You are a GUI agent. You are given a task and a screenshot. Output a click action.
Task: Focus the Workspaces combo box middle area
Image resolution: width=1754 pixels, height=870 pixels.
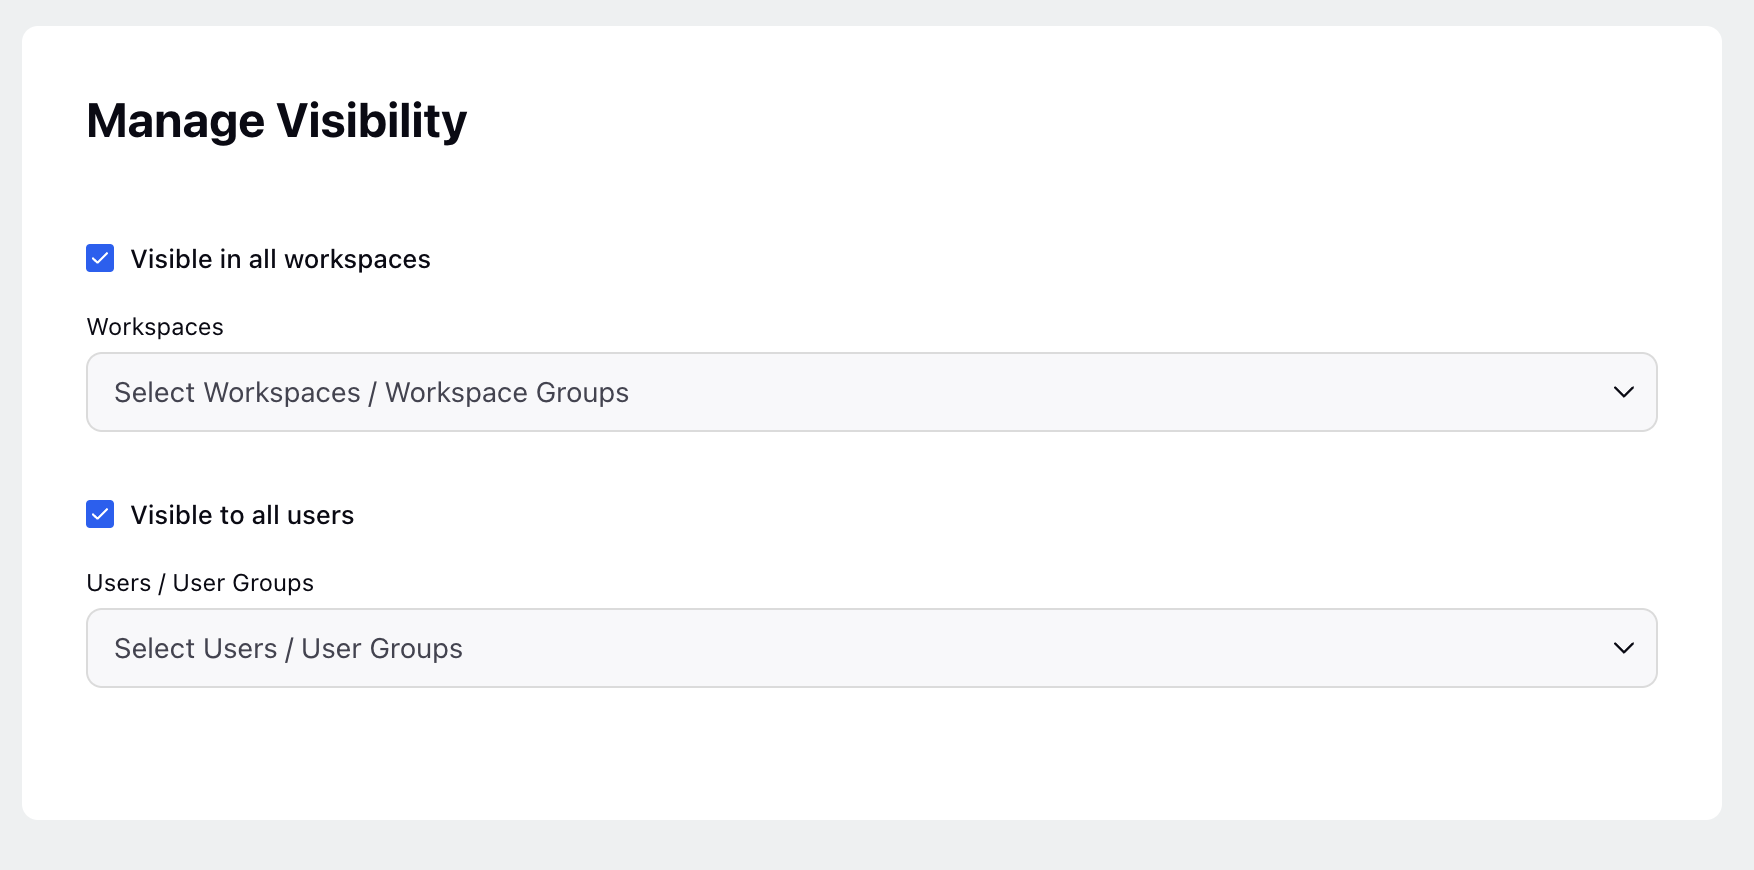[872, 392]
